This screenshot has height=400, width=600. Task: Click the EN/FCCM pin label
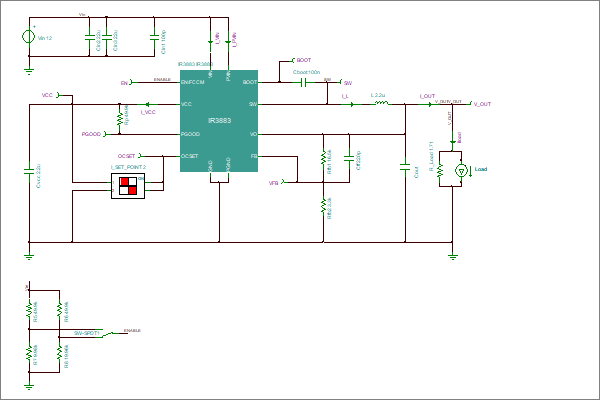coord(193,82)
